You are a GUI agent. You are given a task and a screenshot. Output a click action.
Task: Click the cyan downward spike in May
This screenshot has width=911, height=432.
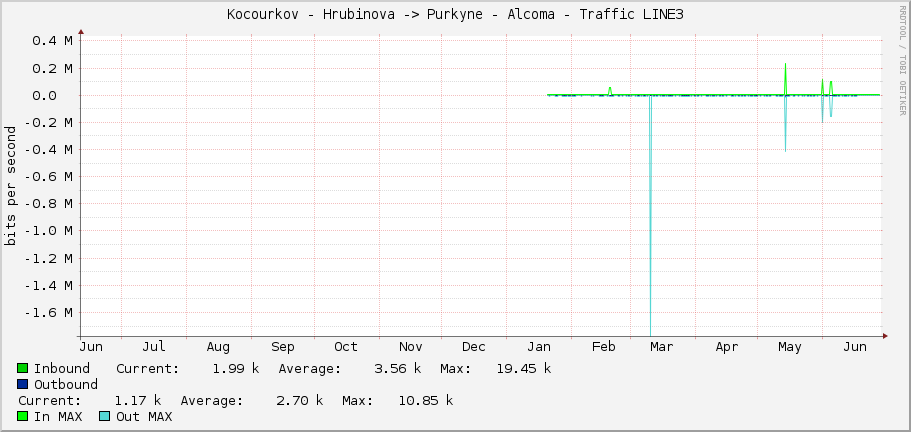(786, 124)
